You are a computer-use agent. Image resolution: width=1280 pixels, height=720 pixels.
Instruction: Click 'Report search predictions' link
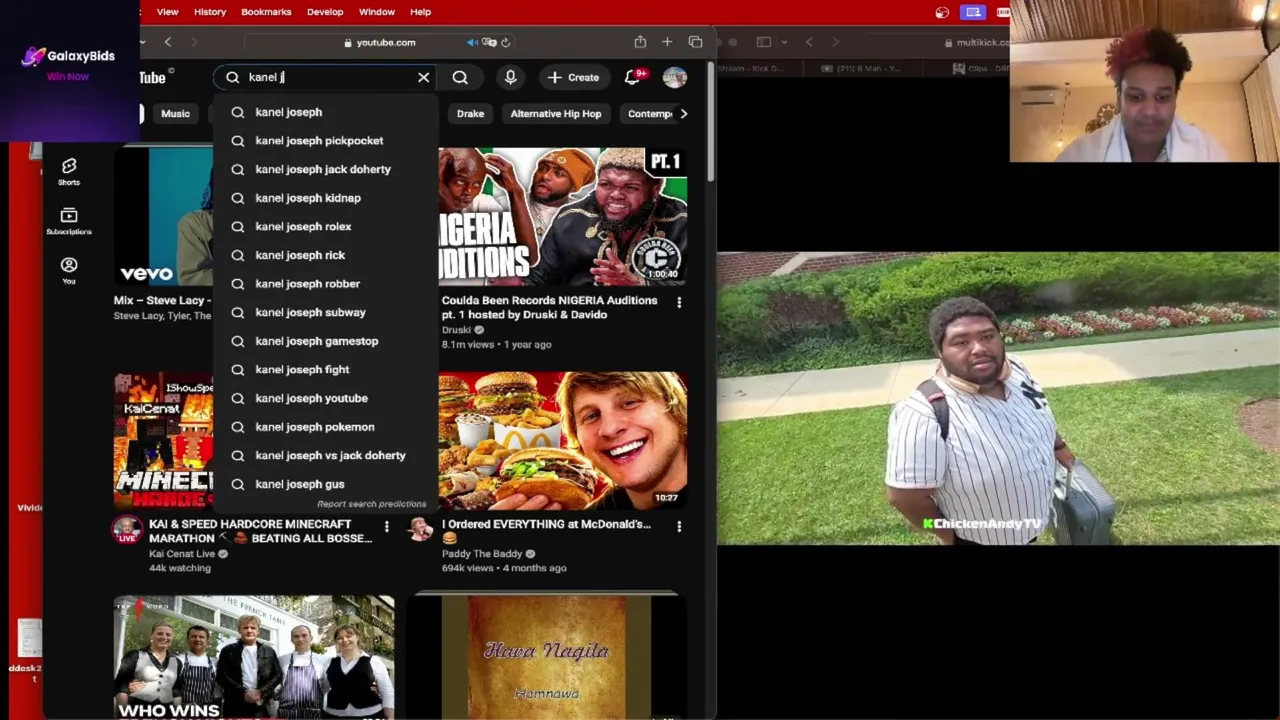coord(371,504)
